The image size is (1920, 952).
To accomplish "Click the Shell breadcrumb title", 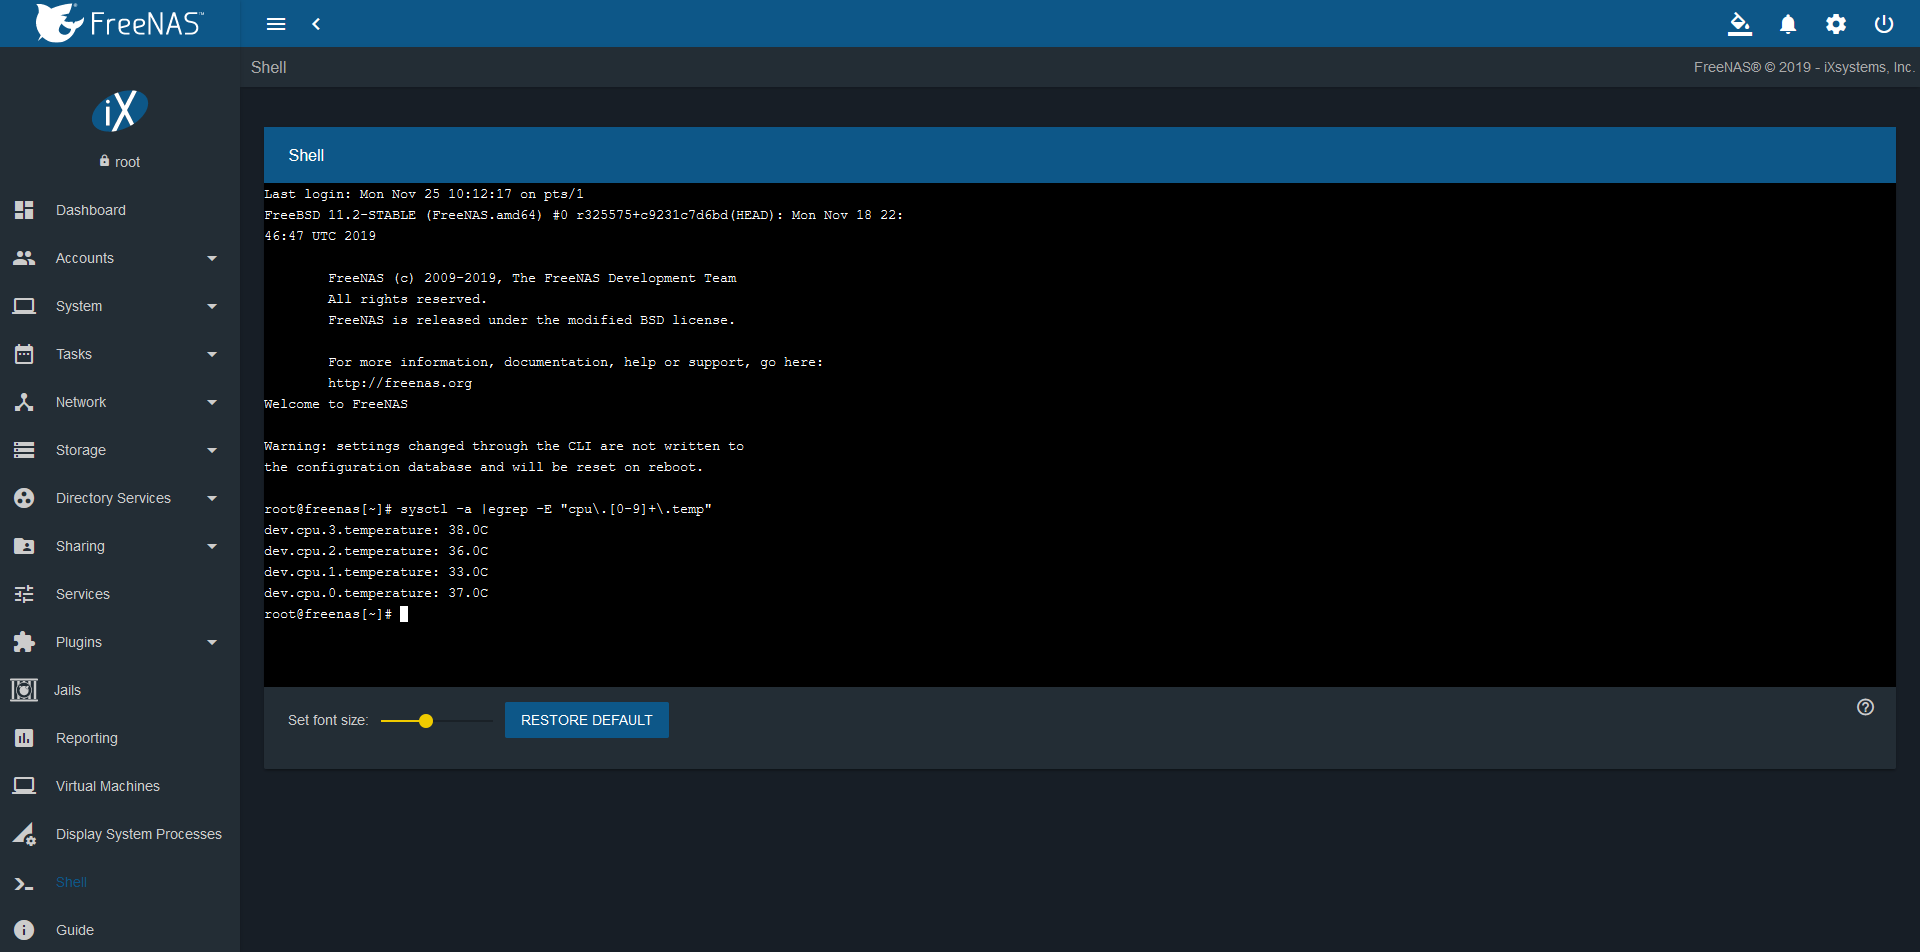I will point(269,67).
